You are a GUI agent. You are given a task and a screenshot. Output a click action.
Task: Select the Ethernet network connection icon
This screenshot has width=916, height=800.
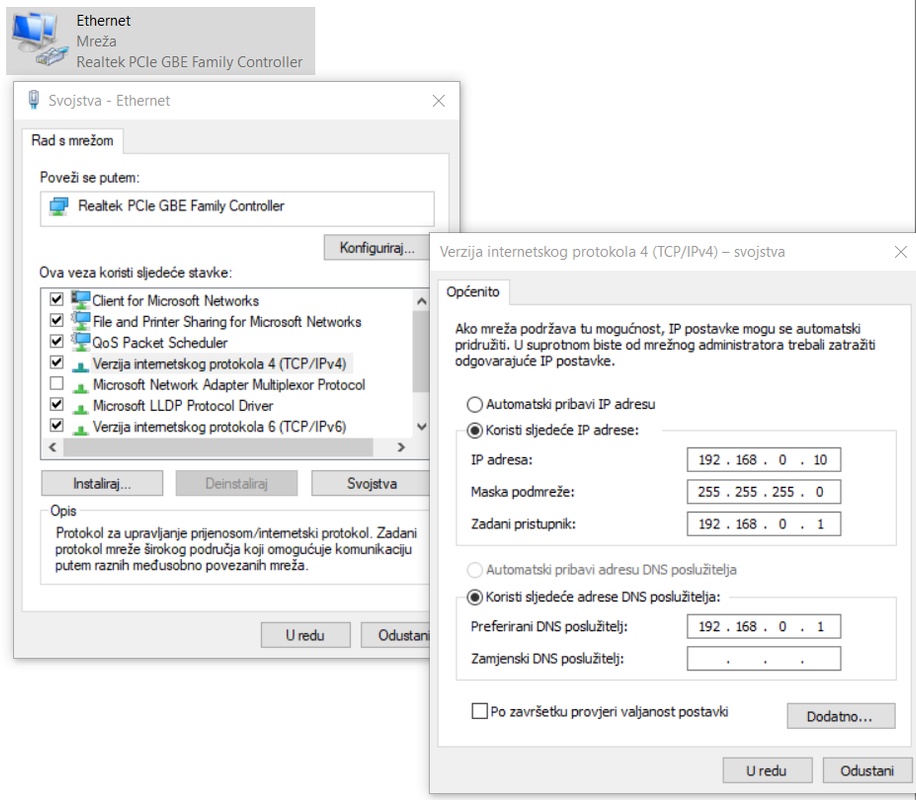click(x=38, y=40)
